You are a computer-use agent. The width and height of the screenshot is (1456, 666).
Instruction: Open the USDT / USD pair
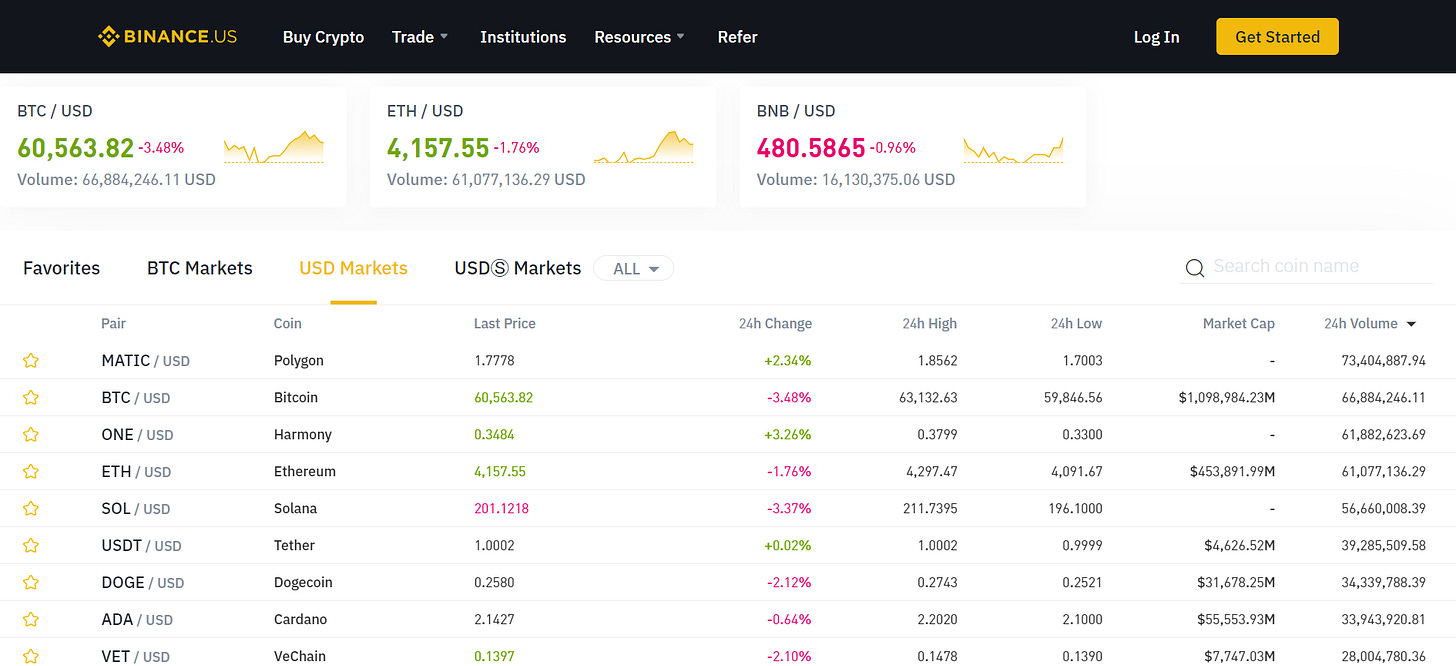[141, 545]
